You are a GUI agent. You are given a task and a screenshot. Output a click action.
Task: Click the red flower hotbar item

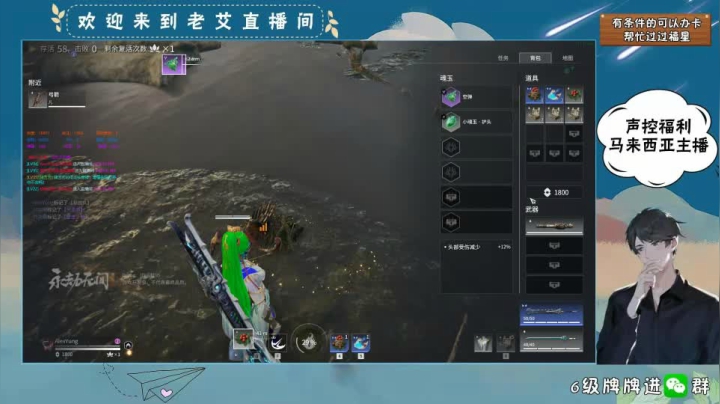point(243,339)
